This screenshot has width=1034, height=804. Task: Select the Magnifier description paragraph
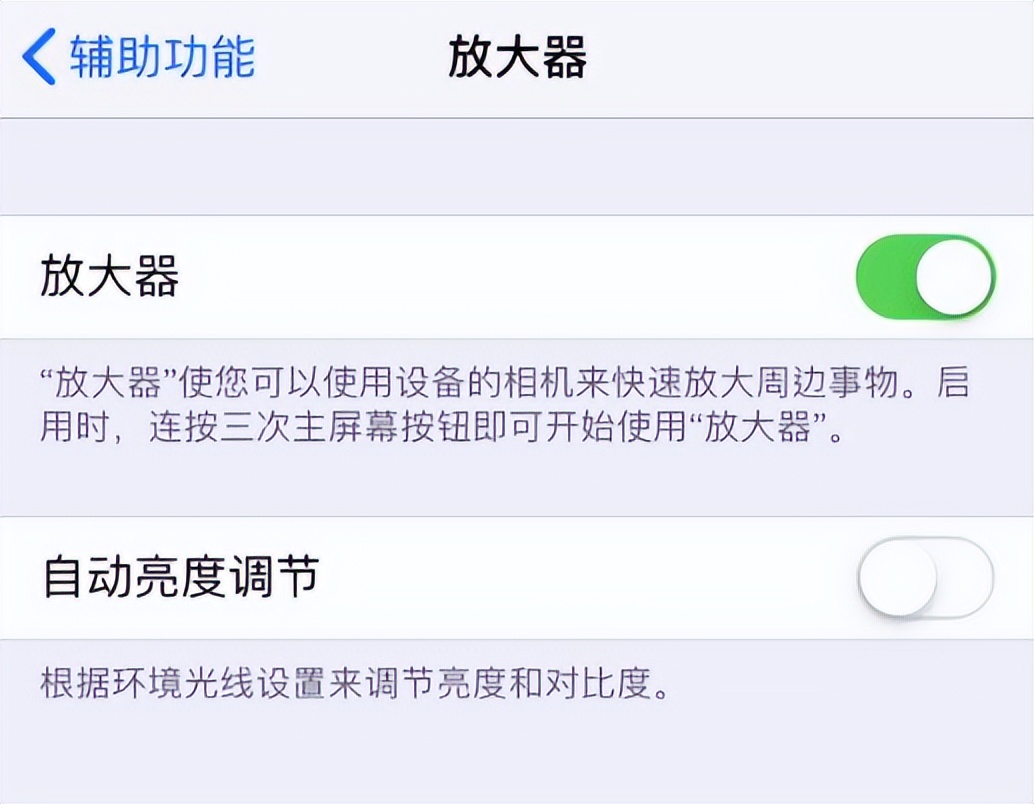[x=500, y=405]
